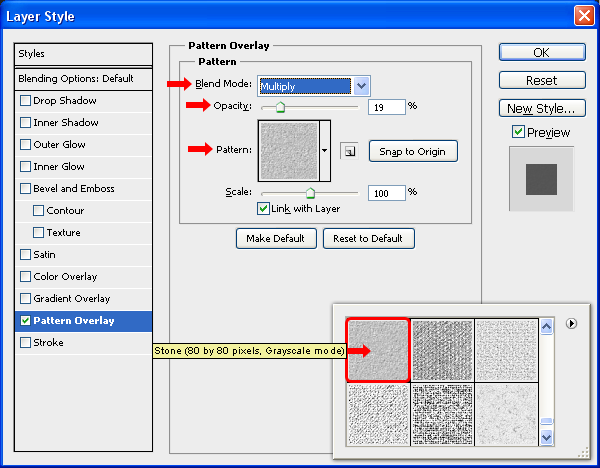
Task: Select the bottom-right pattern swatch
Action: 506,414
